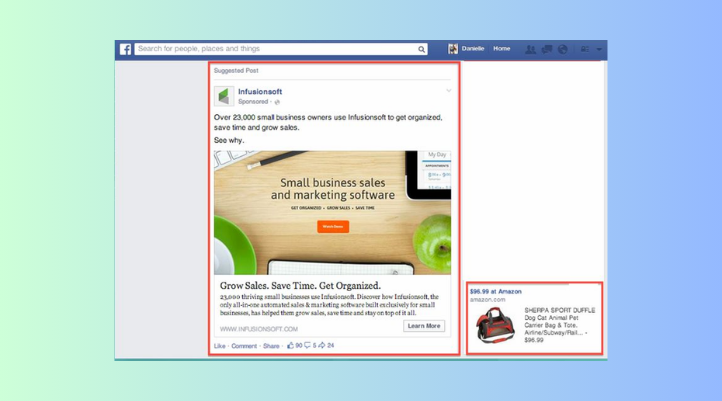This screenshot has height=401, width=722.
Task: Click the Sponsored label
Action: pyautogui.click(x=253, y=102)
